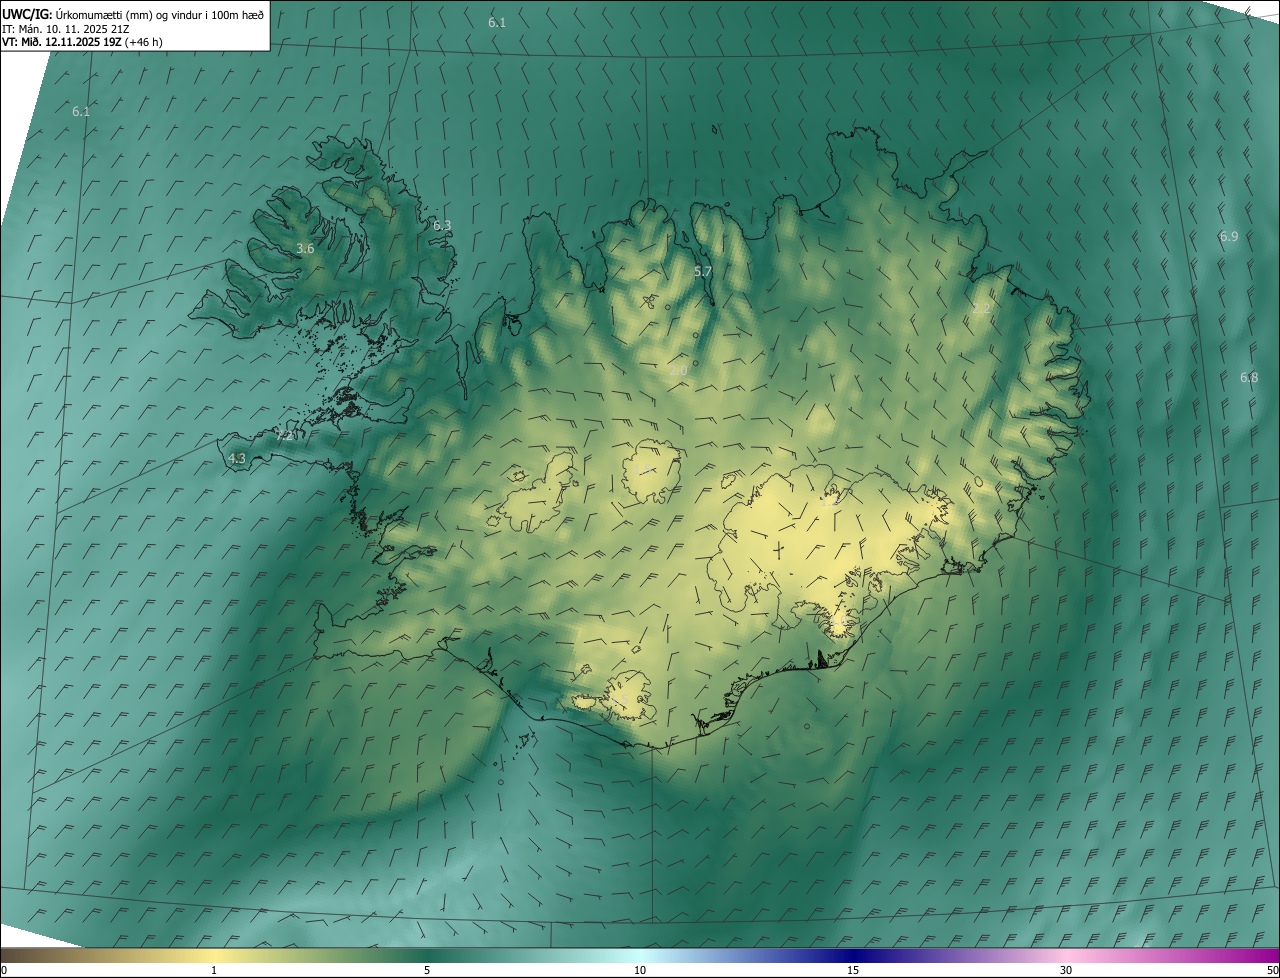The height and width of the screenshot is (978, 1280).
Task: Select the 6.8 value label on the map
Action: click(1249, 378)
